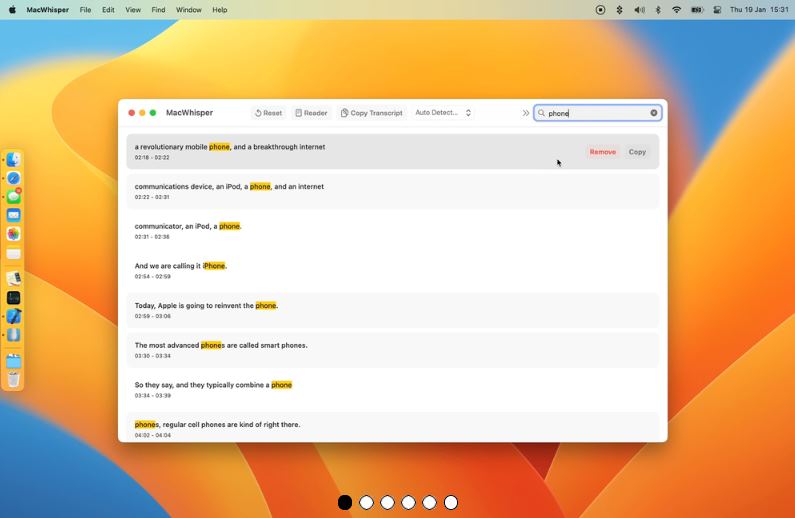Select 'phones, regular cell phones are kind of right there.'
Image resolution: width=795 pixels, height=518 pixels.
point(392,427)
